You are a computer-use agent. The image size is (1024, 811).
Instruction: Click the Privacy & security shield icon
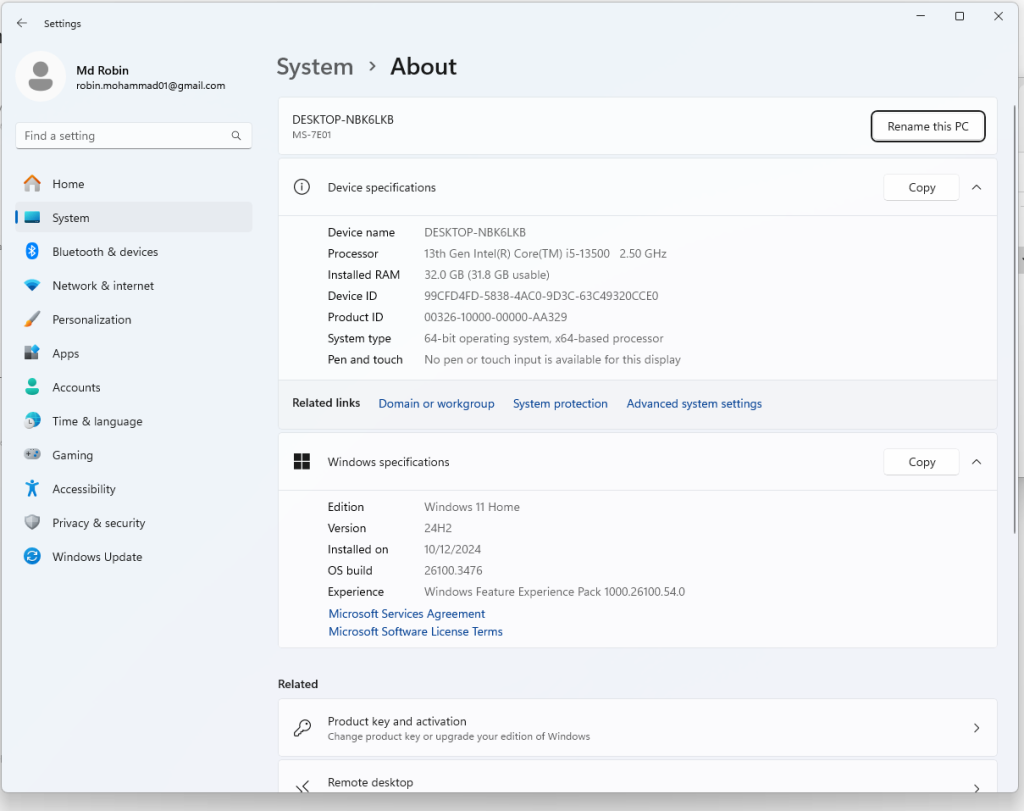[x=32, y=522]
